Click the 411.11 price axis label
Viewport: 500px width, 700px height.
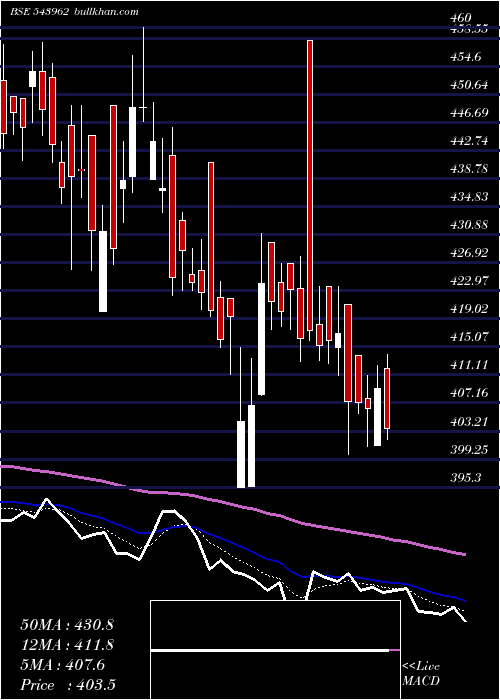tap(469, 365)
